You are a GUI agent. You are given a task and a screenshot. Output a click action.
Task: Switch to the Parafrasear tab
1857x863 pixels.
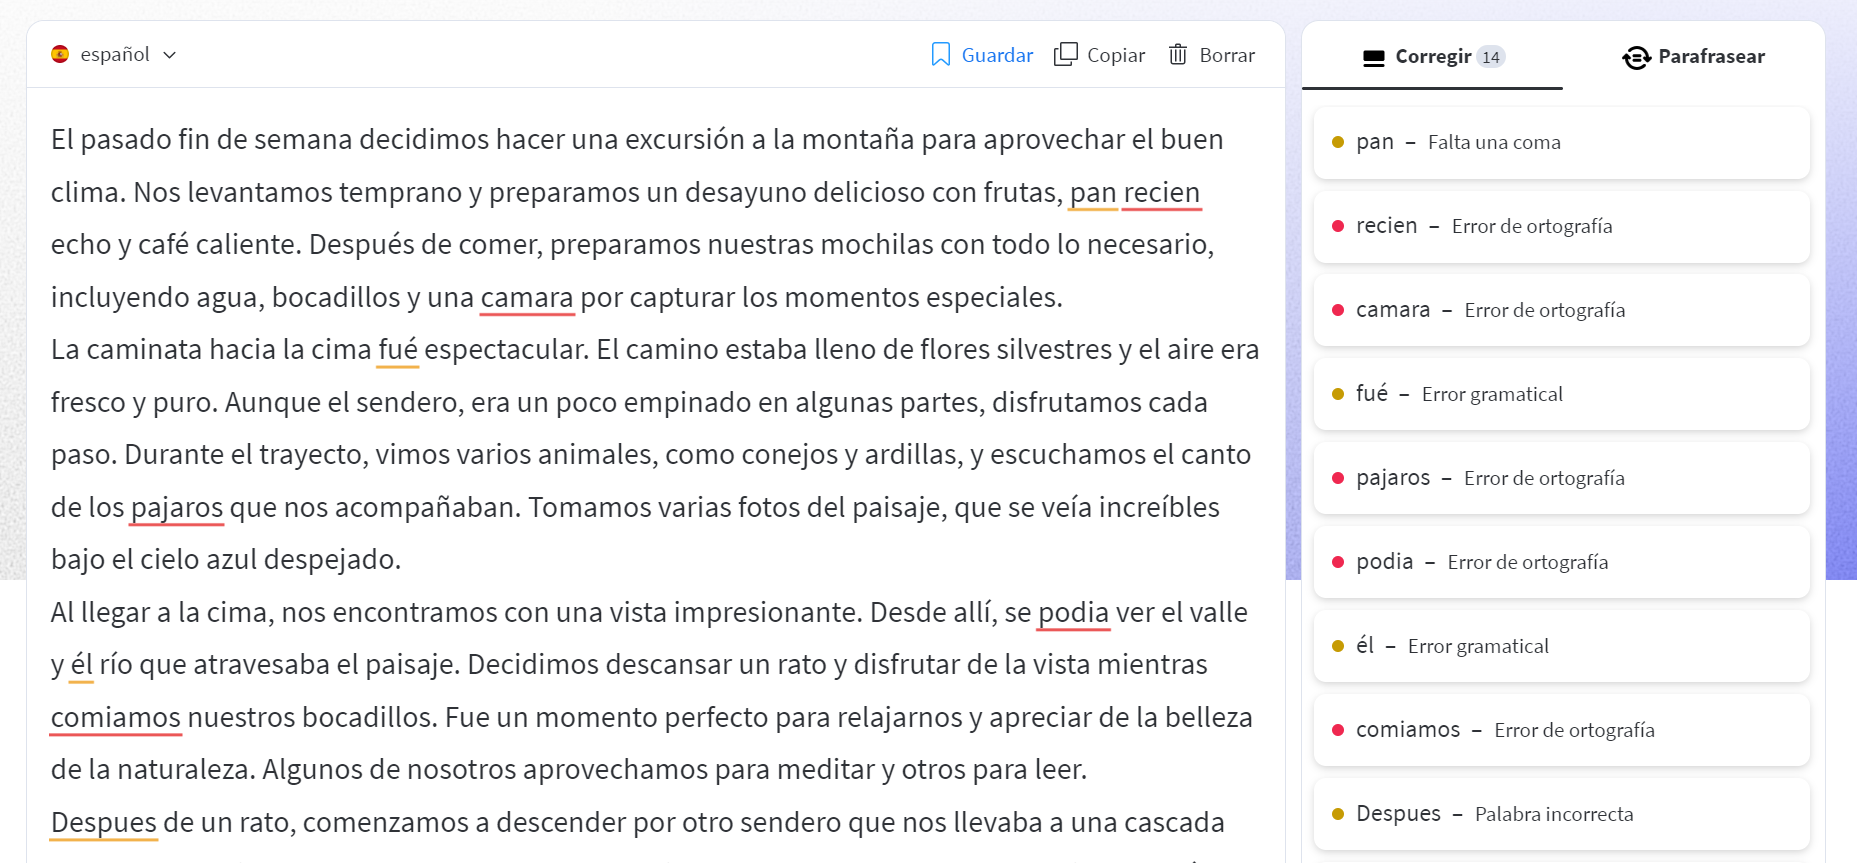[x=1693, y=56]
